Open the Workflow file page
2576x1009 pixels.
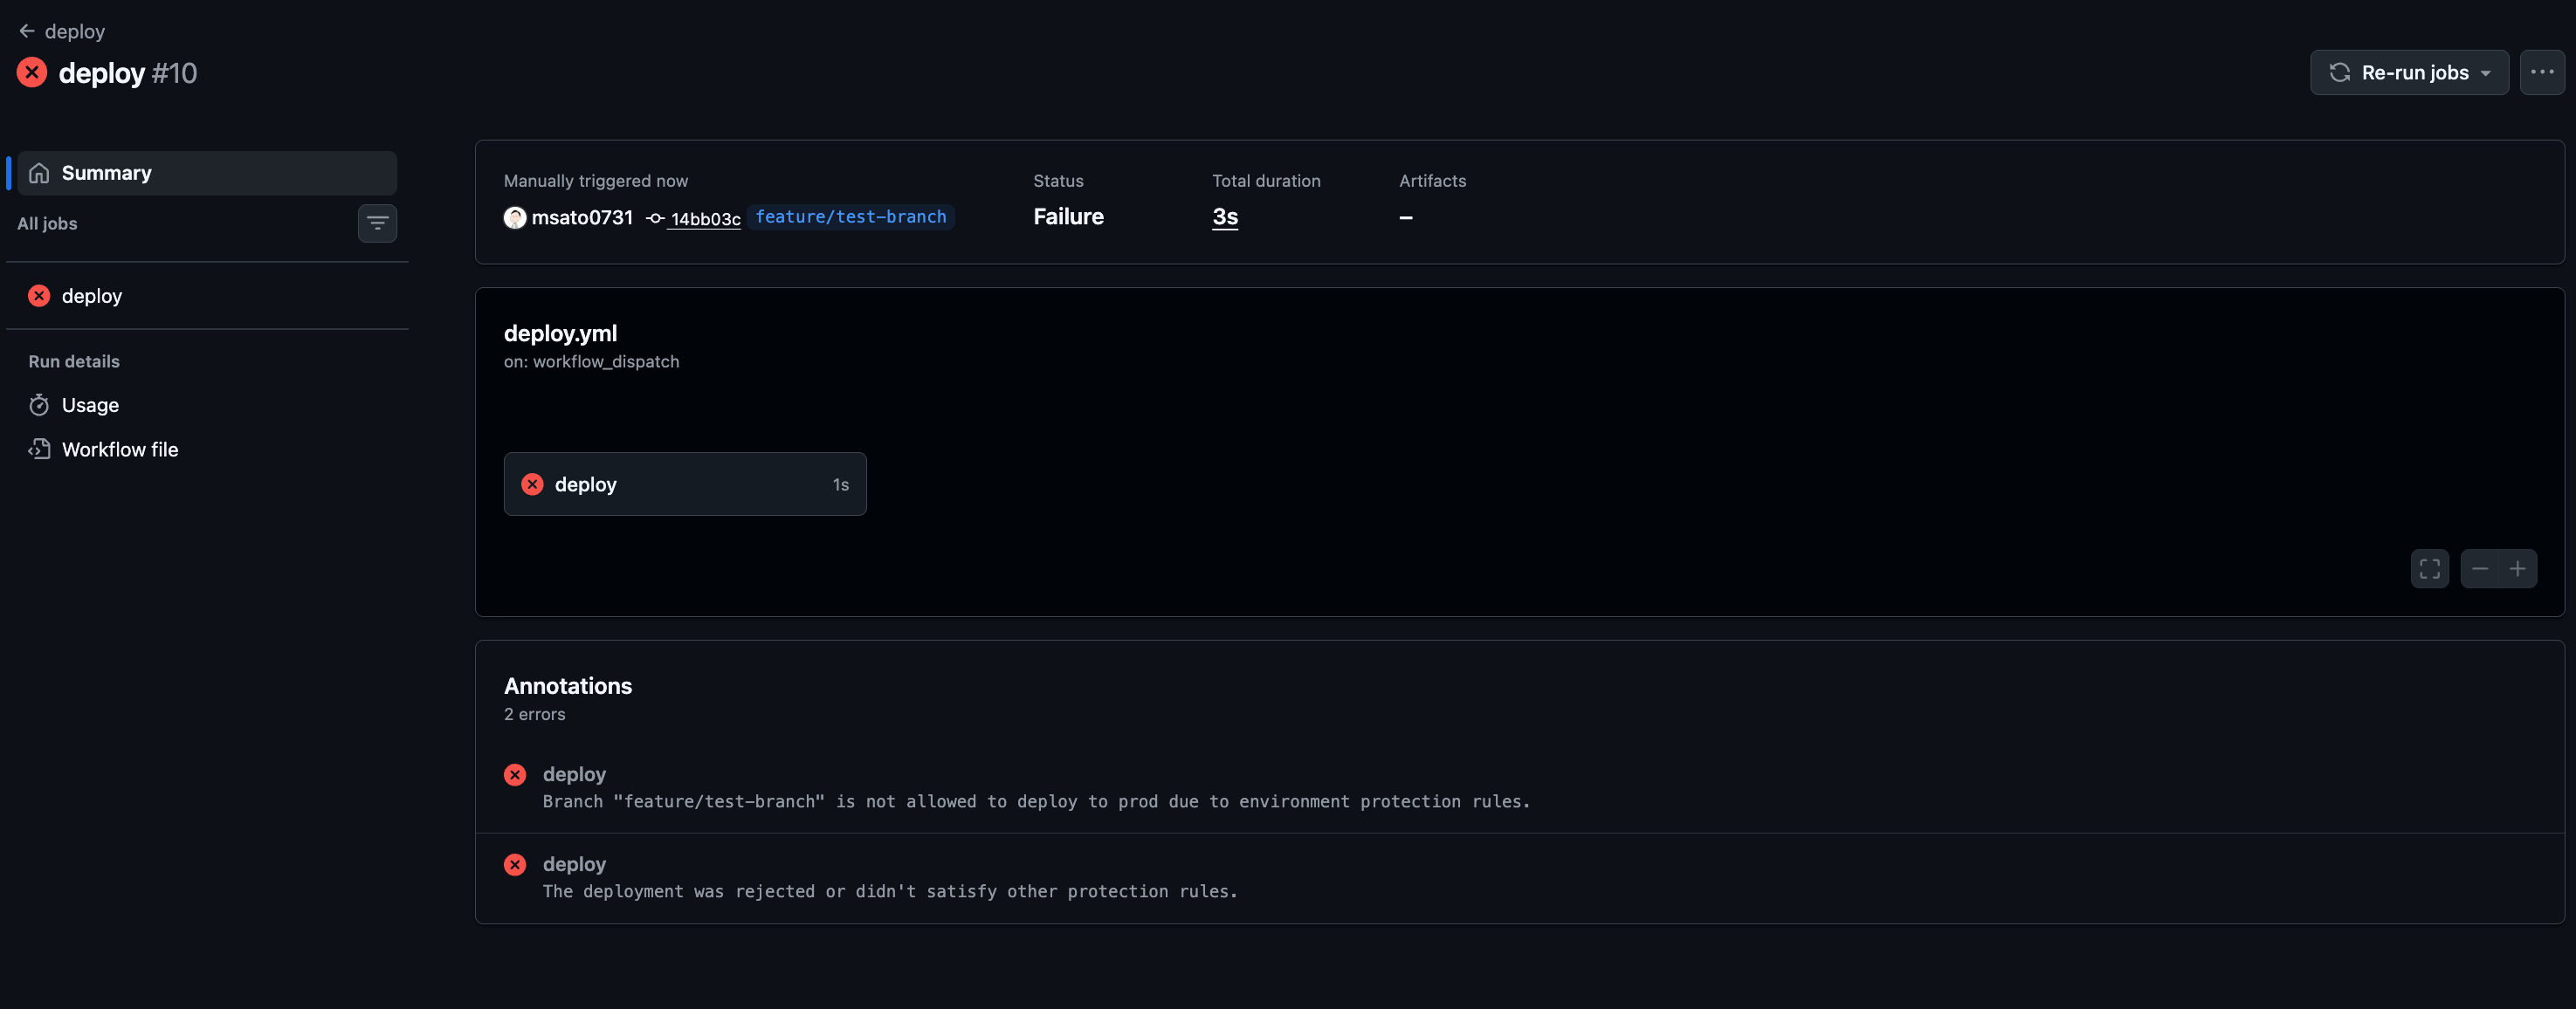207,449
